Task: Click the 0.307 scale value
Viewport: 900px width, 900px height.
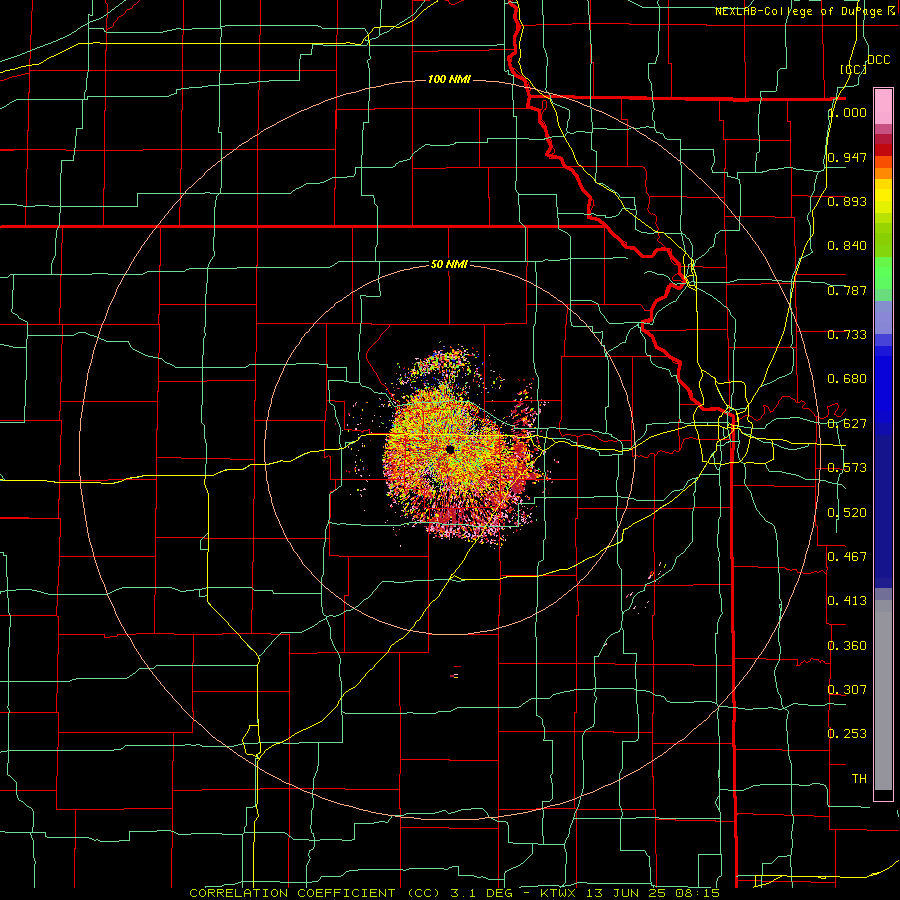Action: [x=847, y=689]
